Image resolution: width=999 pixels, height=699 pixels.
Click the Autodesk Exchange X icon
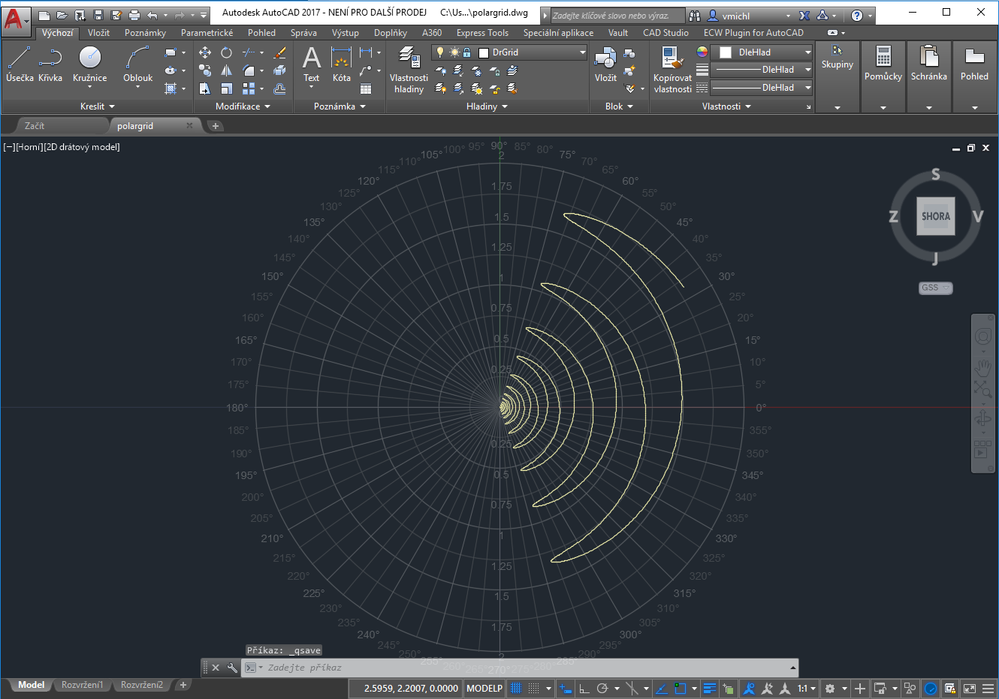click(x=805, y=15)
